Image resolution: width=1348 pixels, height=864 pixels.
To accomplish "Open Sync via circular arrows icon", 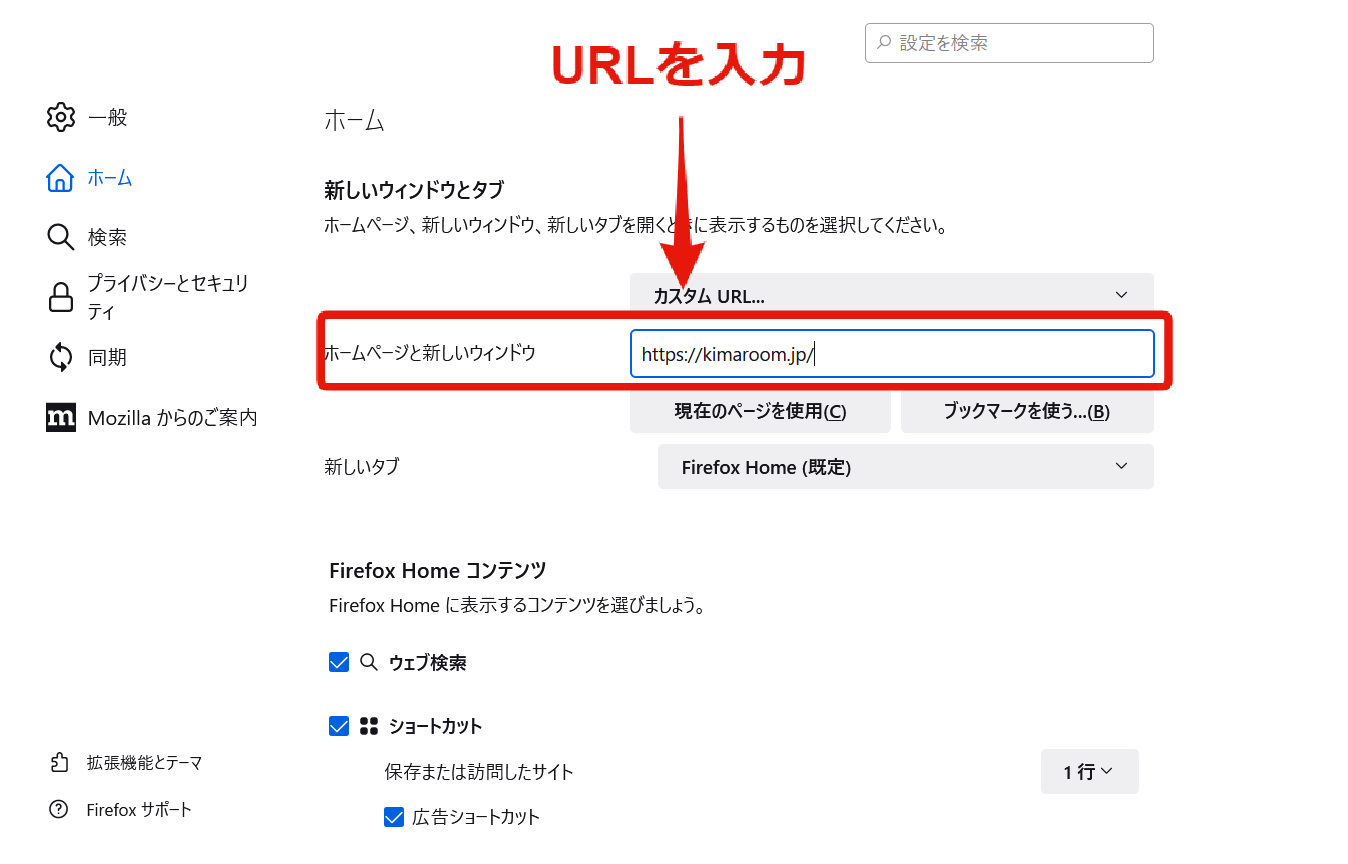I will click(61, 357).
